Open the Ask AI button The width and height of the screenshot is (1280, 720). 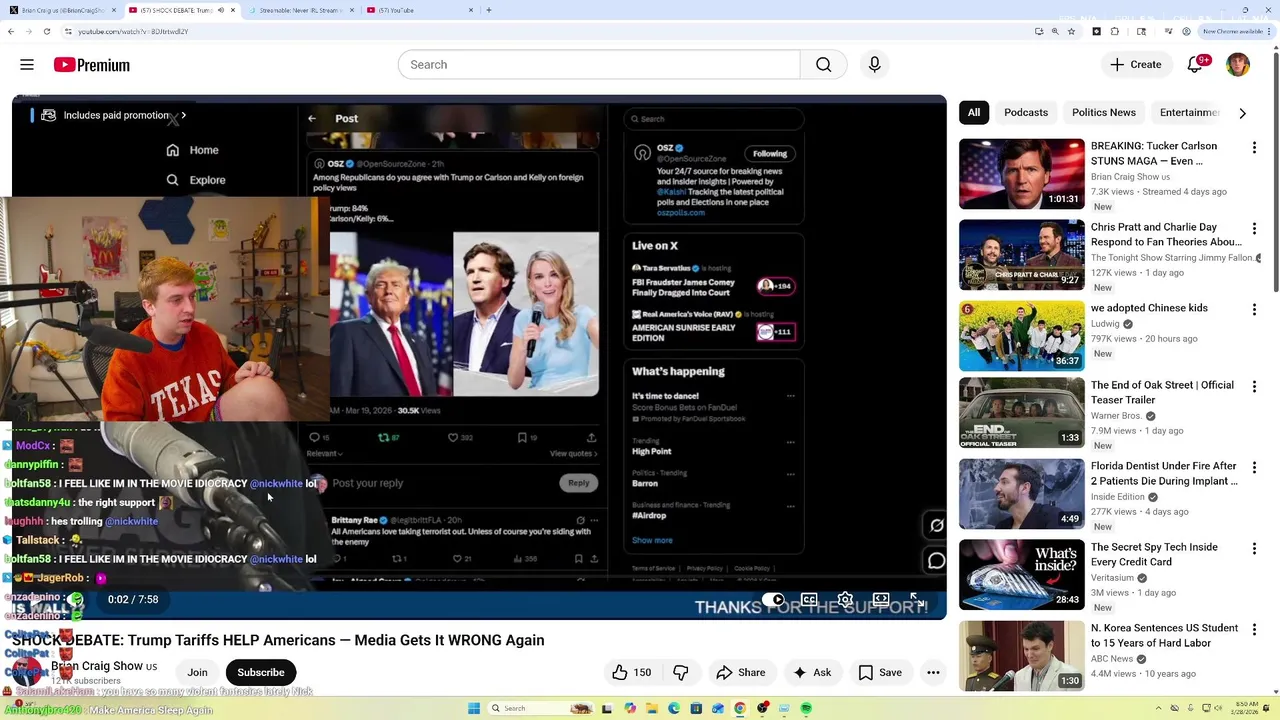pos(811,673)
